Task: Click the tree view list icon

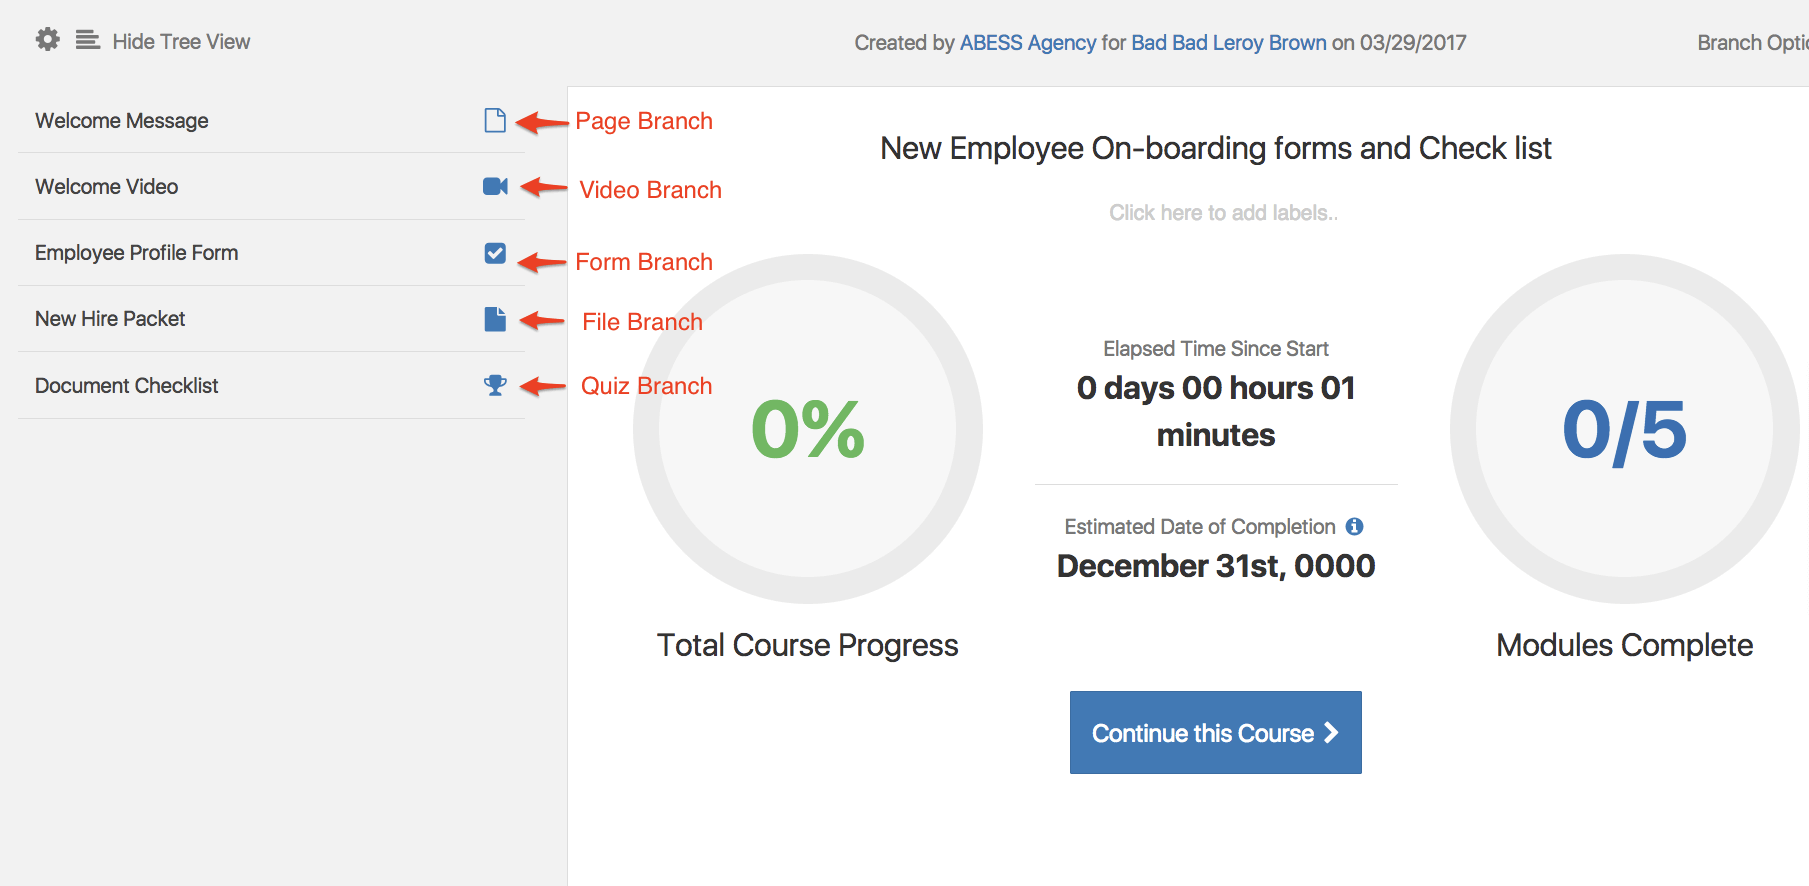Action: 87,40
